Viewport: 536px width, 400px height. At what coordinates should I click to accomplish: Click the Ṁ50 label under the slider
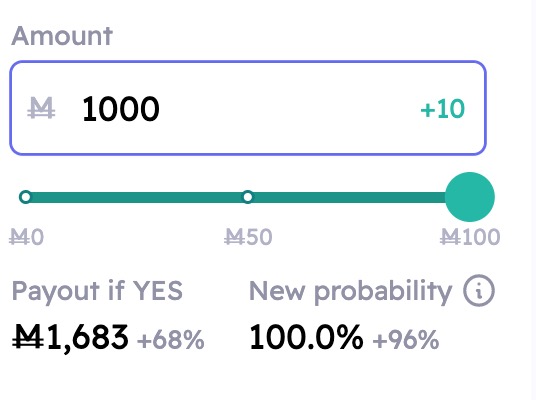coord(248,237)
